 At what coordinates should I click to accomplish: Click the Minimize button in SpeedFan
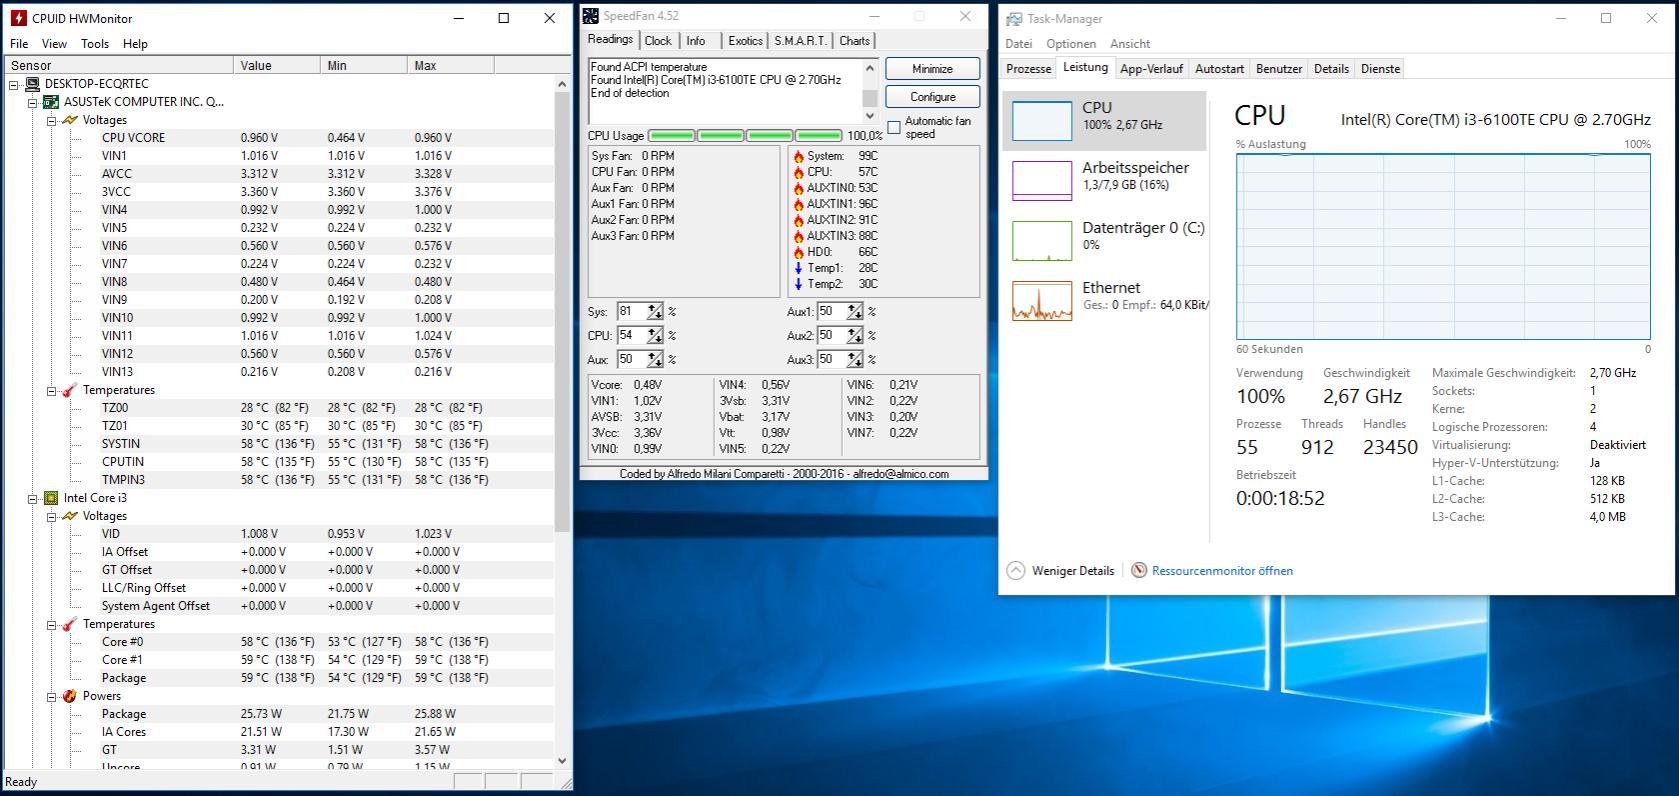[x=932, y=69]
